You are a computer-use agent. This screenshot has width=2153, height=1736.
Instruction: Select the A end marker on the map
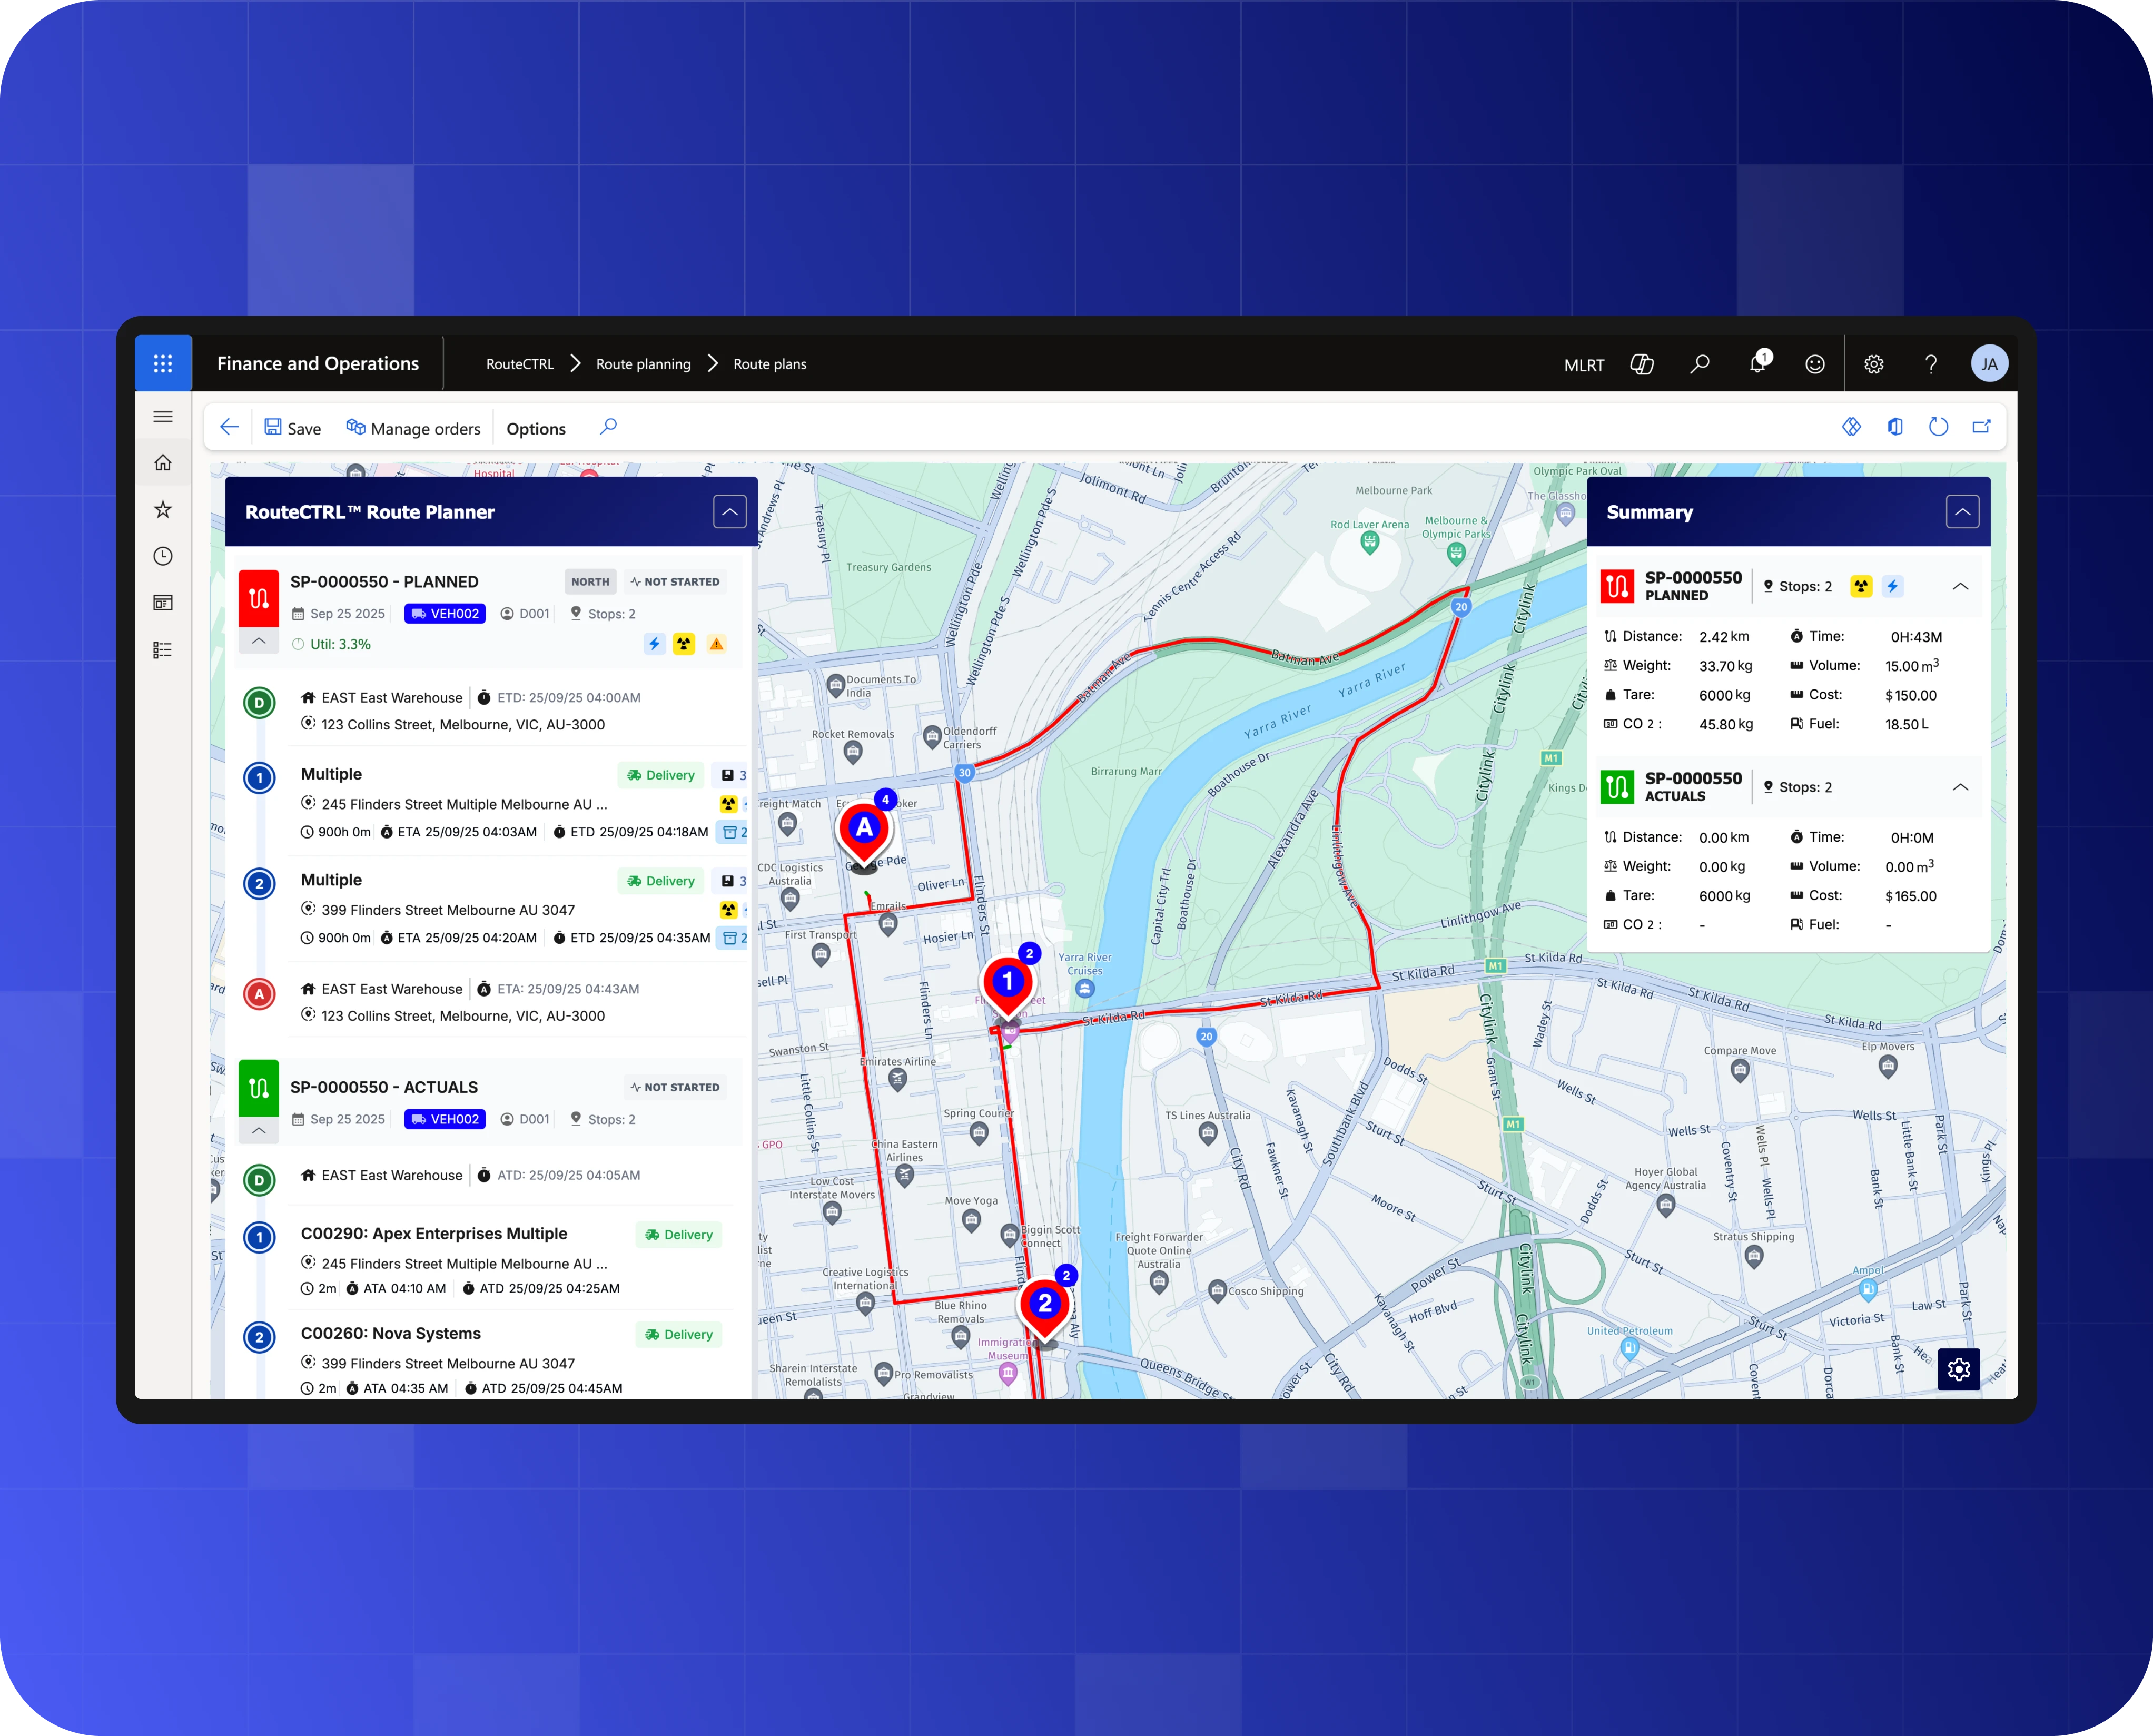(864, 829)
